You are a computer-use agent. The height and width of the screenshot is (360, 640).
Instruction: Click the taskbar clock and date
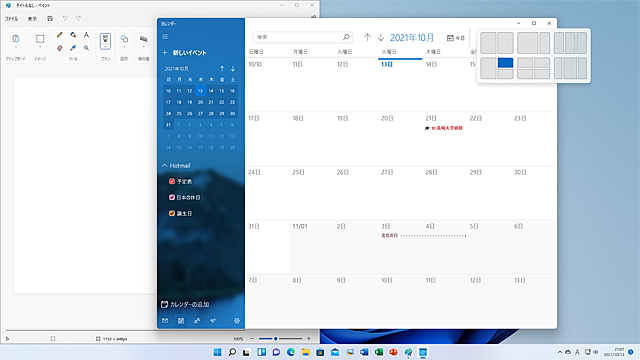(x=614, y=352)
